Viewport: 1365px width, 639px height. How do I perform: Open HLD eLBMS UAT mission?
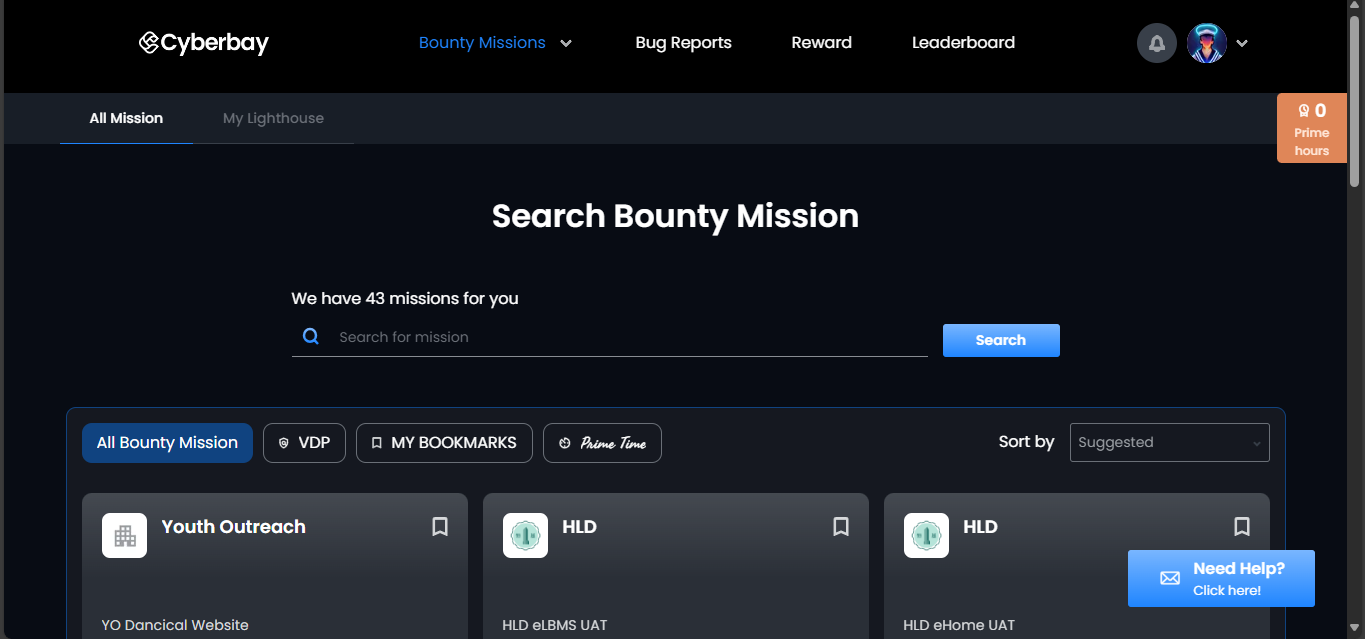(555, 625)
